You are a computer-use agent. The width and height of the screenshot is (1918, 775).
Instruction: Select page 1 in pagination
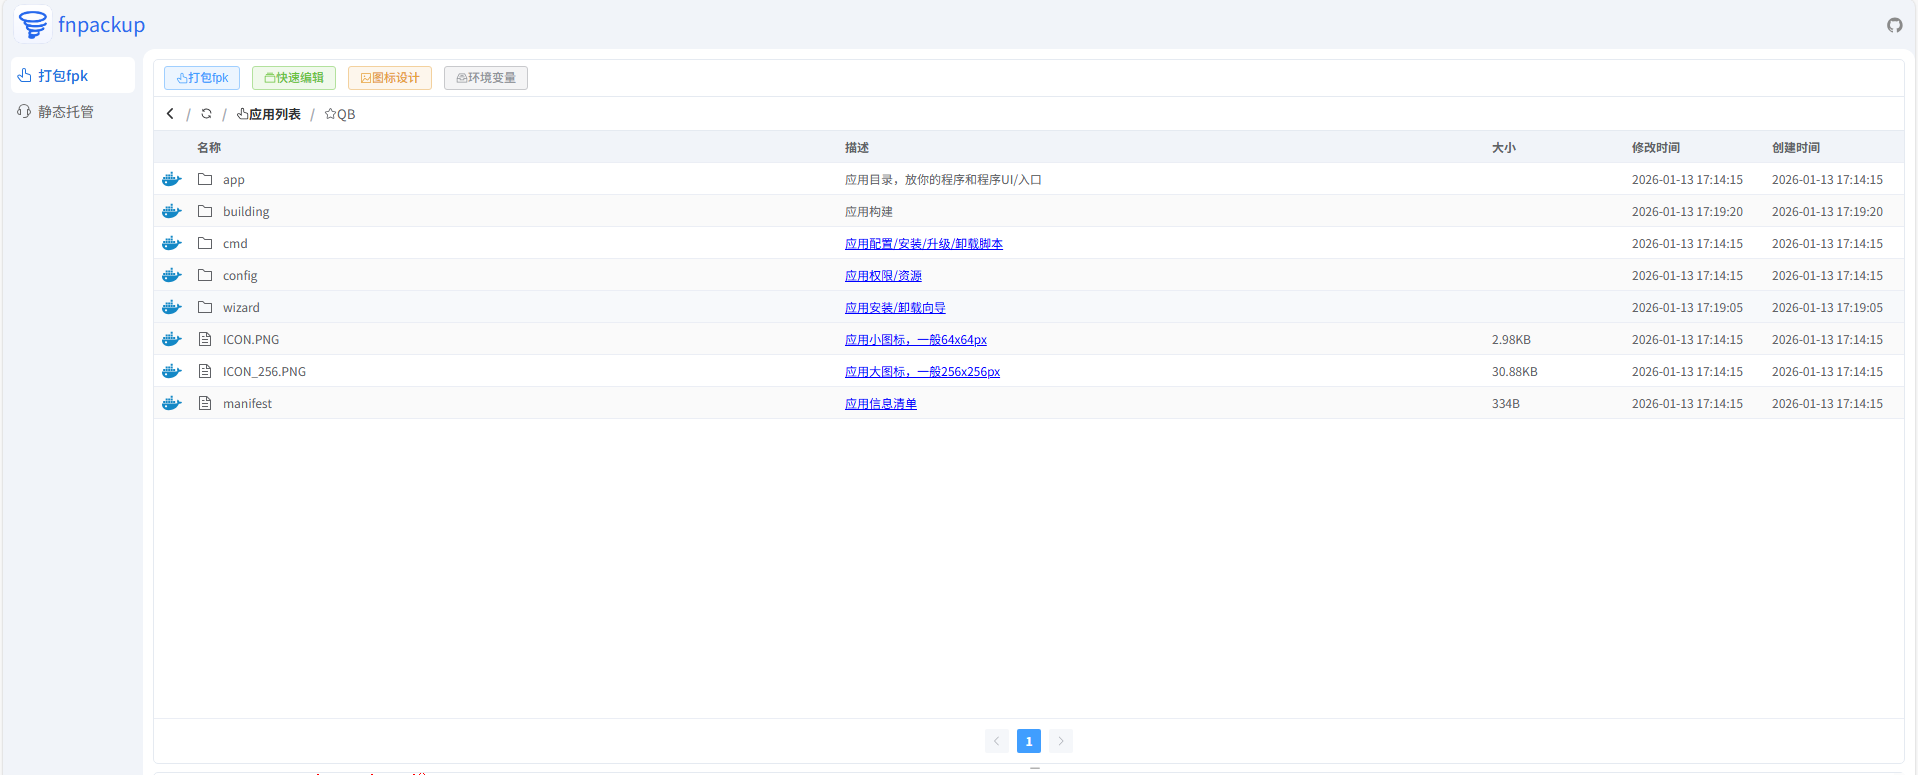[x=1029, y=741]
